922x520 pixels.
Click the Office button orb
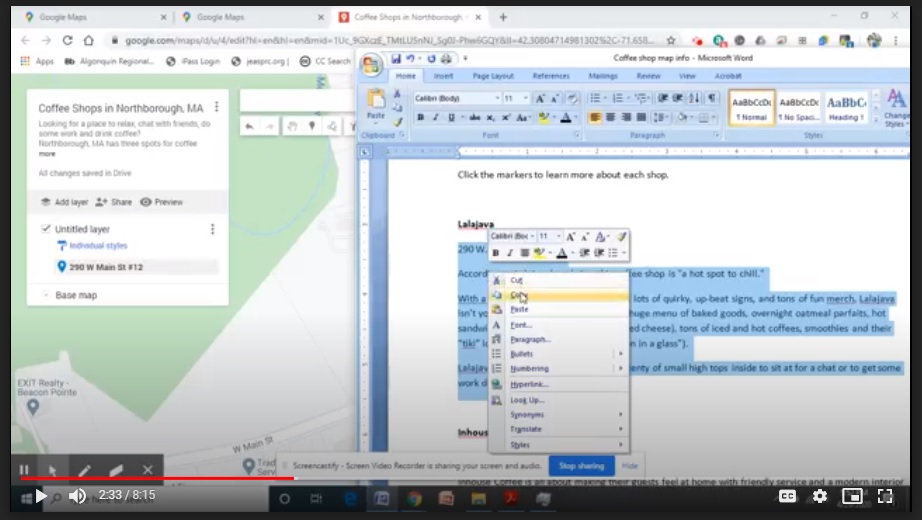point(372,64)
